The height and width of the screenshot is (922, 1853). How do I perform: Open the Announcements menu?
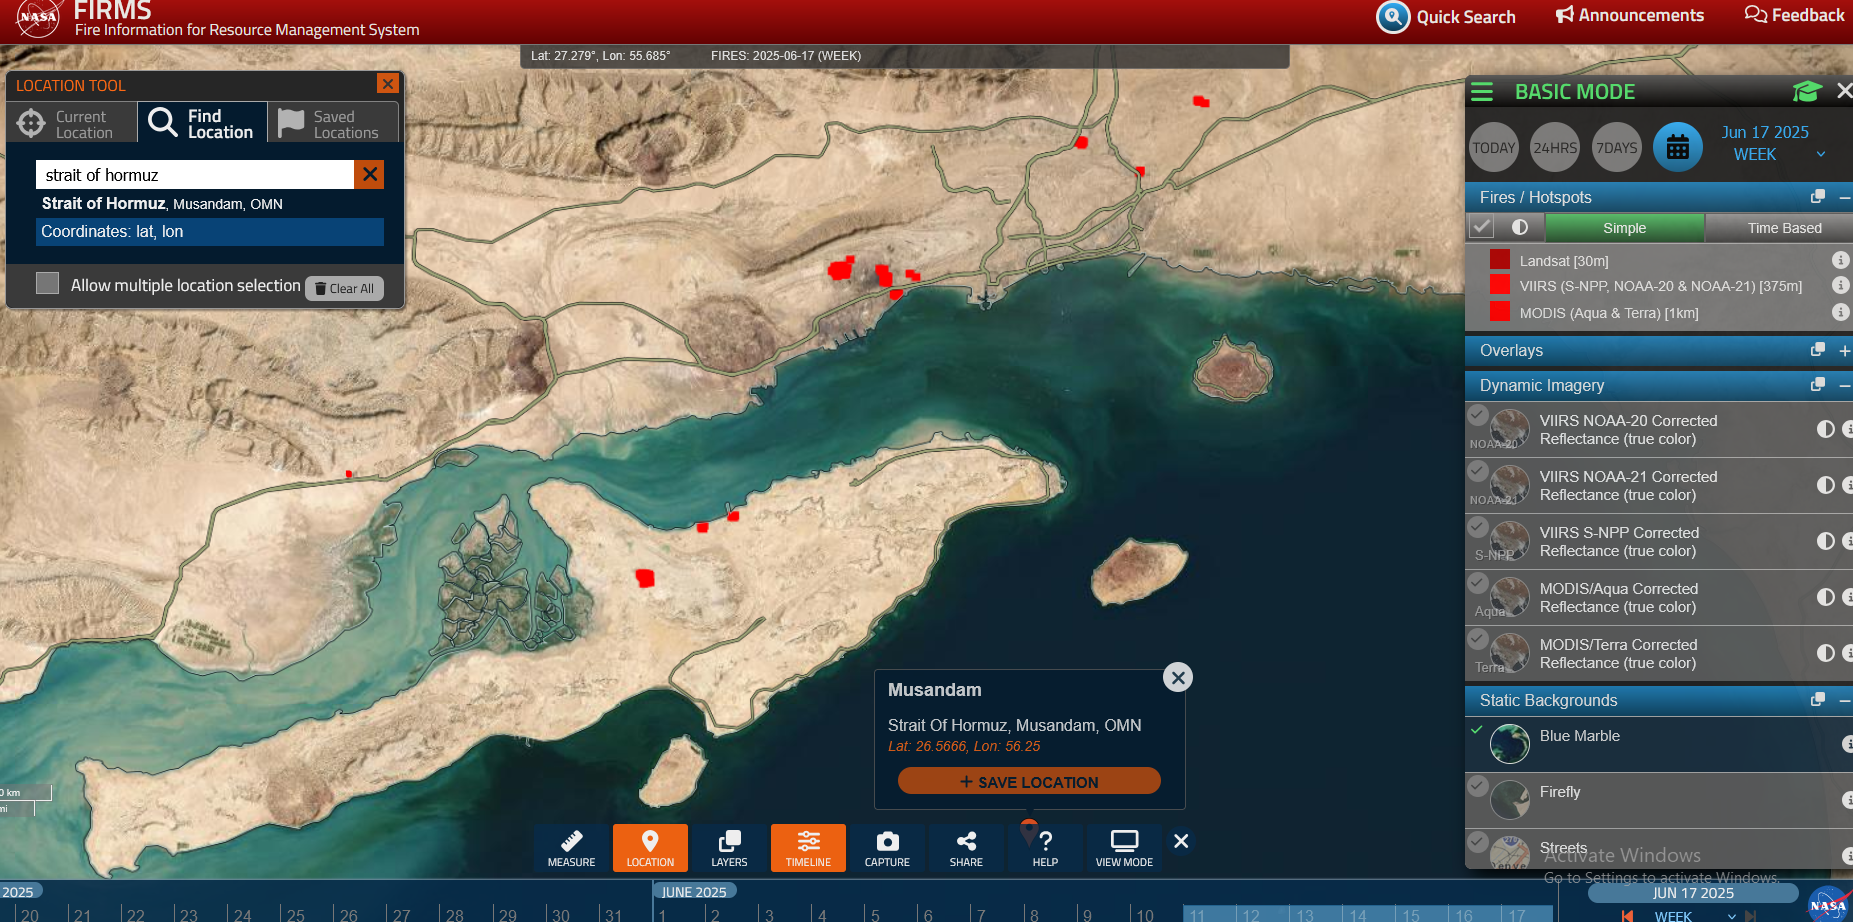pyautogui.click(x=1629, y=15)
